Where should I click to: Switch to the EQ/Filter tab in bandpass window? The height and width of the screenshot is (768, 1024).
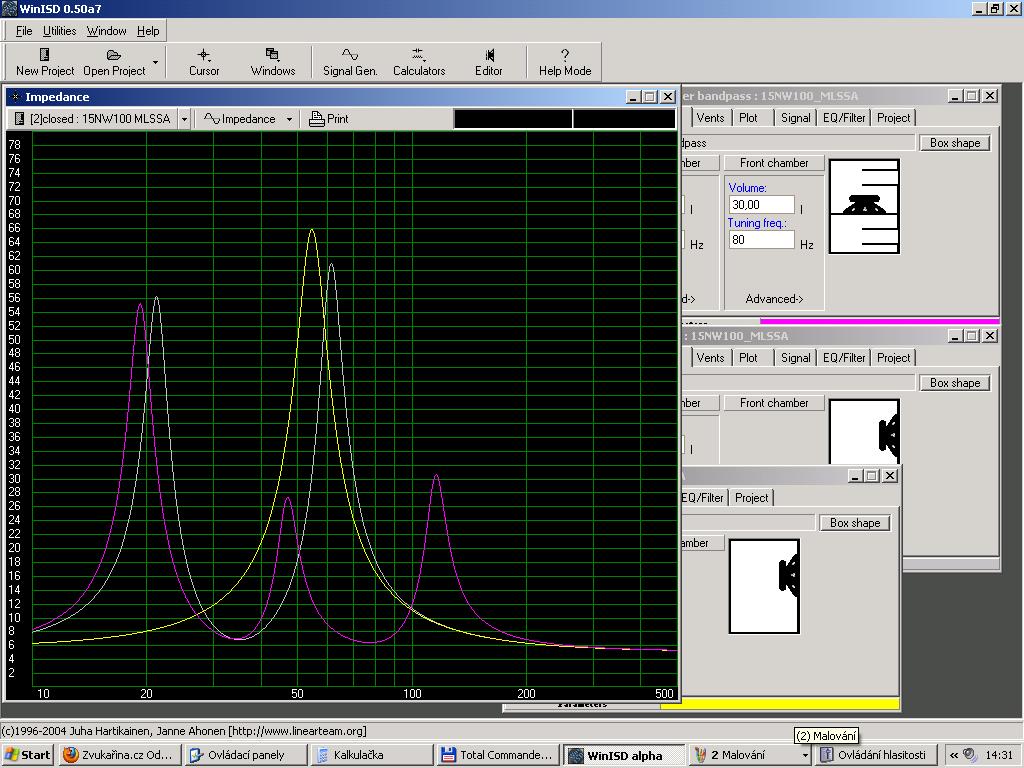coord(843,118)
